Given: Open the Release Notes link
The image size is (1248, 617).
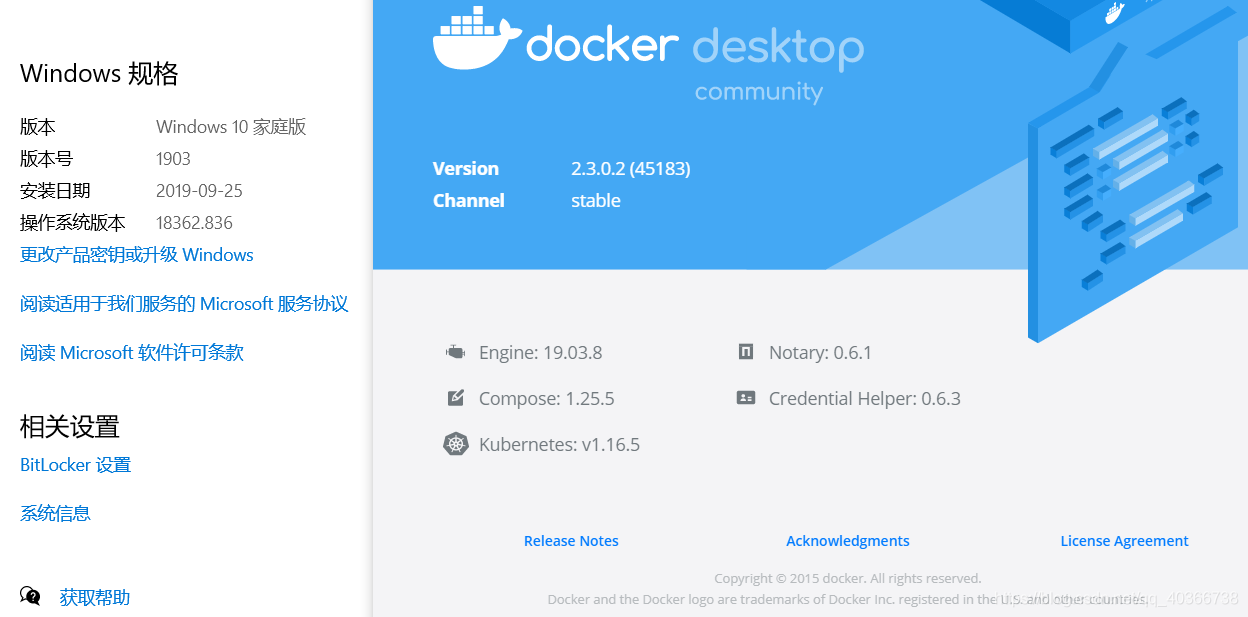Looking at the screenshot, I should pos(571,541).
